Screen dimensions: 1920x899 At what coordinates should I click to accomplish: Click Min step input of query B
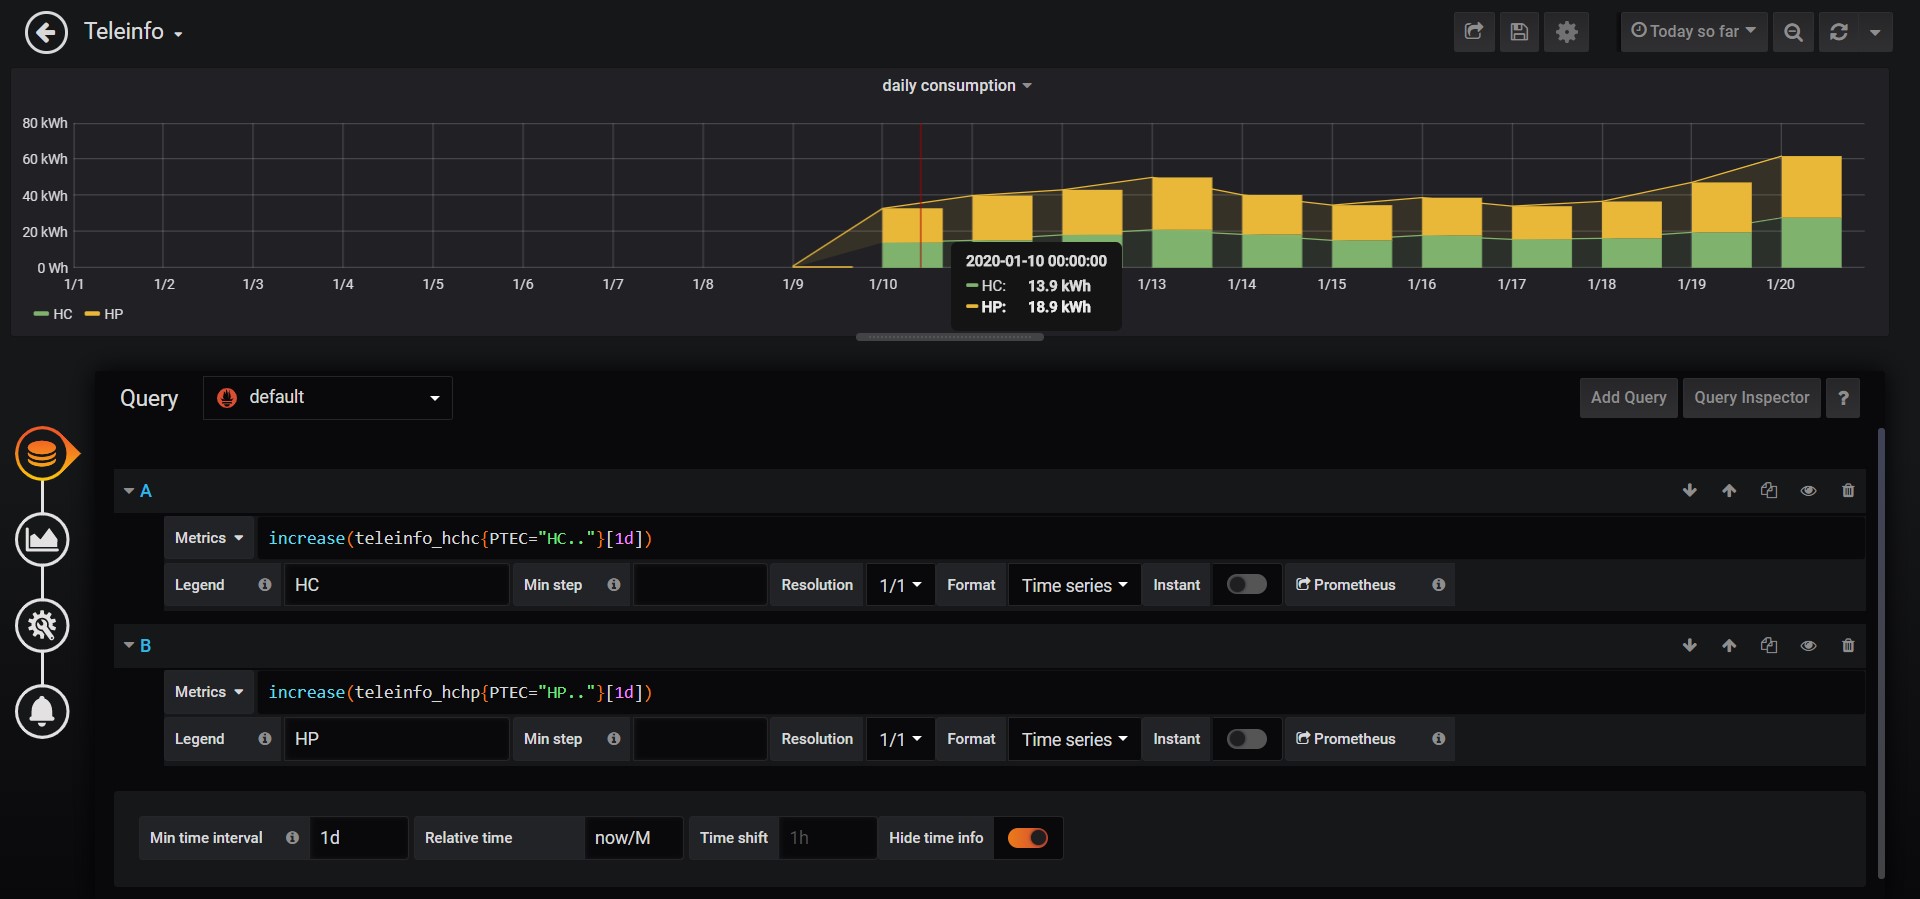point(700,739)
